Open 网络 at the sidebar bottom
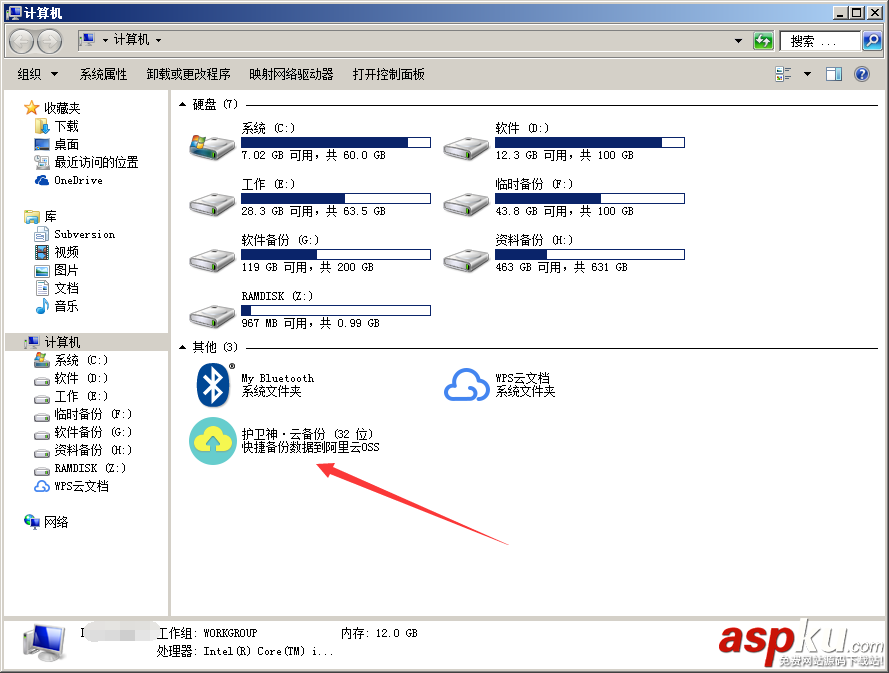This screenshot has width=889, height=673. (55, 521)
